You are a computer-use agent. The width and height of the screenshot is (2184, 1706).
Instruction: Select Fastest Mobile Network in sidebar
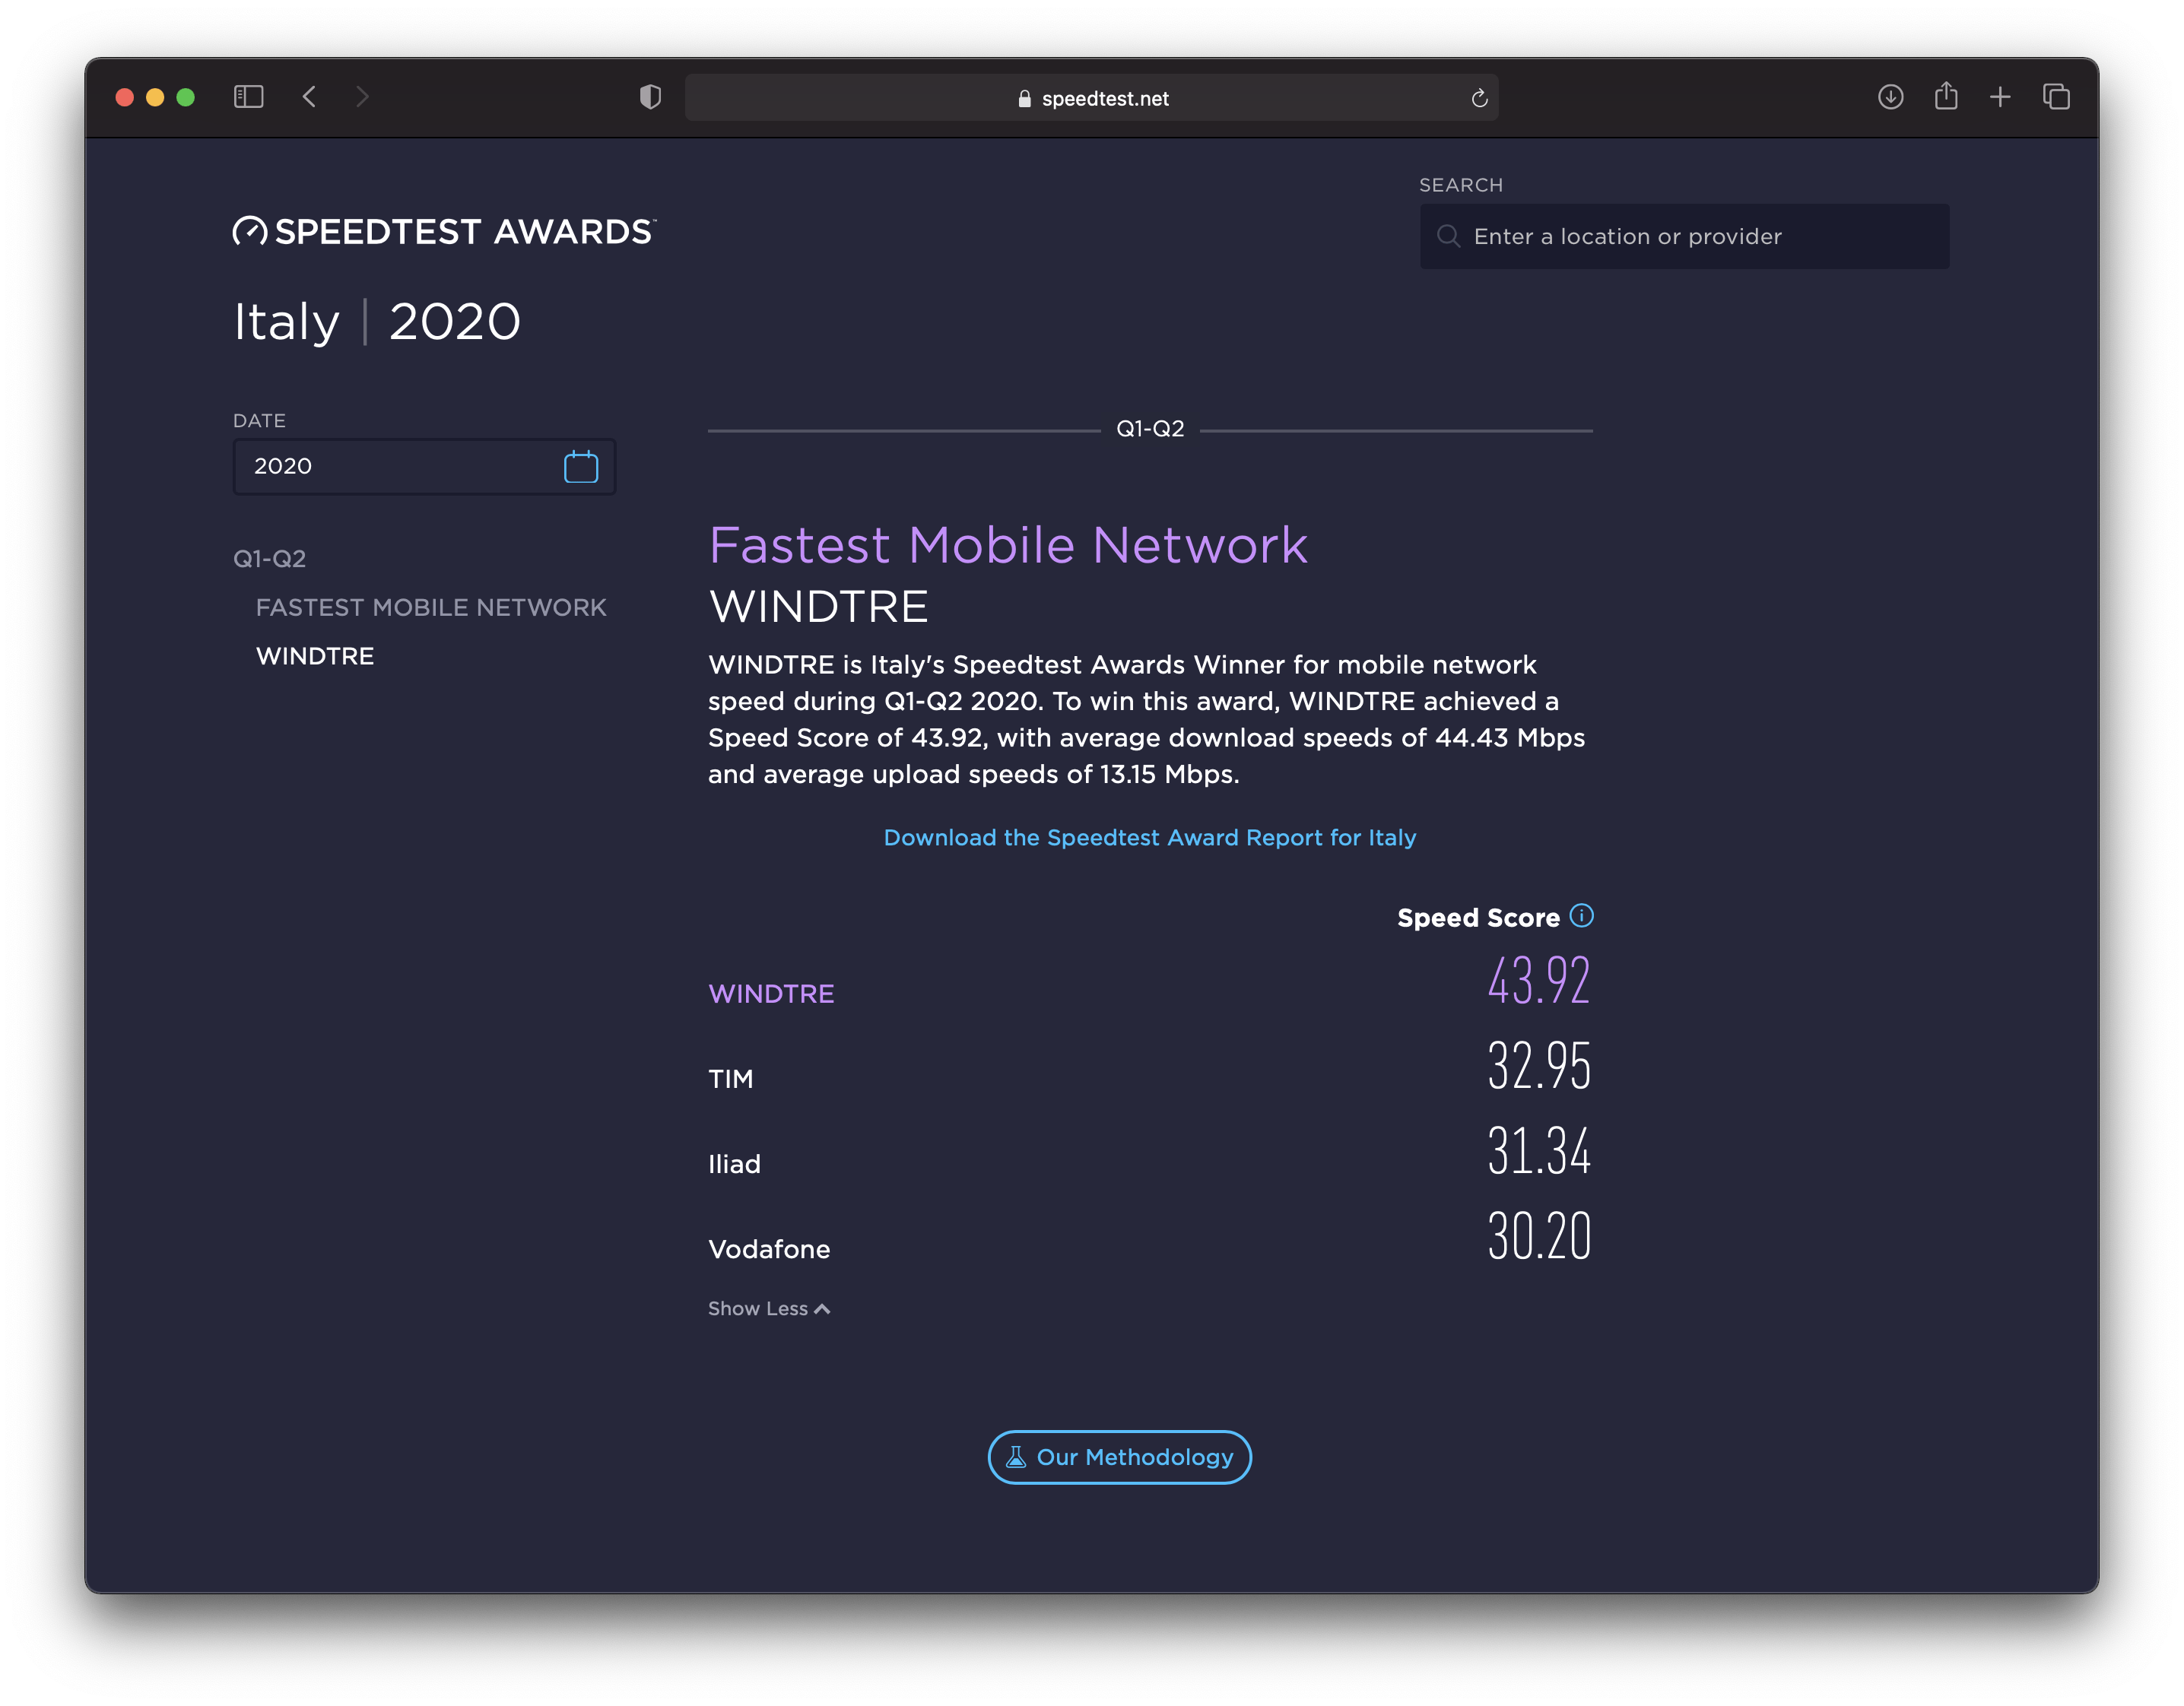point(431,607)
